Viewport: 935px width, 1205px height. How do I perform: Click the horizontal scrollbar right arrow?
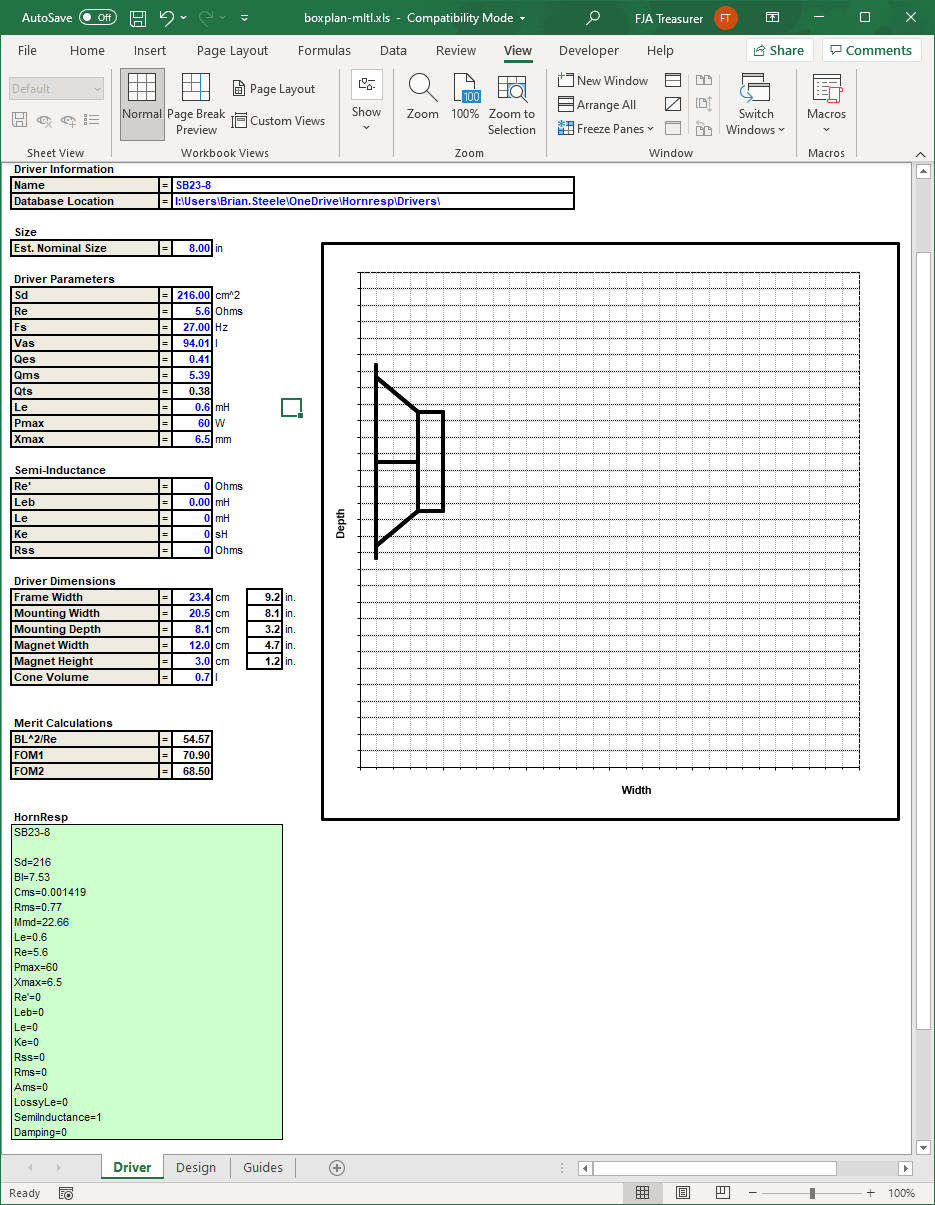906,1168
